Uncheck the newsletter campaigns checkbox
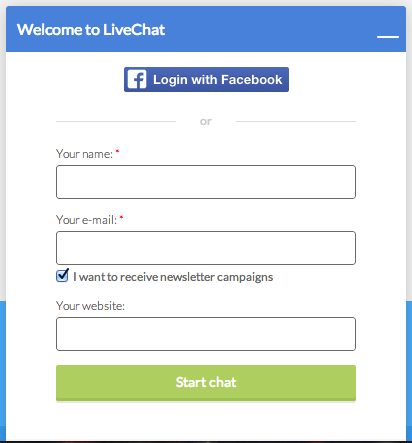This screenshot has height=443, width=412. (62, 276)
